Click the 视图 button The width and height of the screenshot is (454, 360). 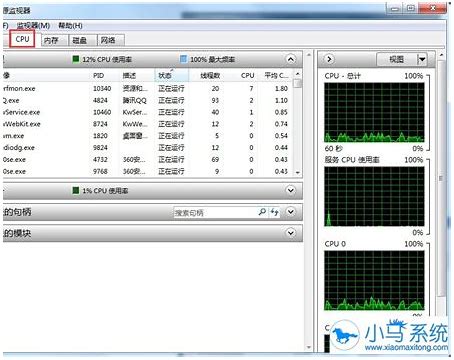tap(397, 60)
